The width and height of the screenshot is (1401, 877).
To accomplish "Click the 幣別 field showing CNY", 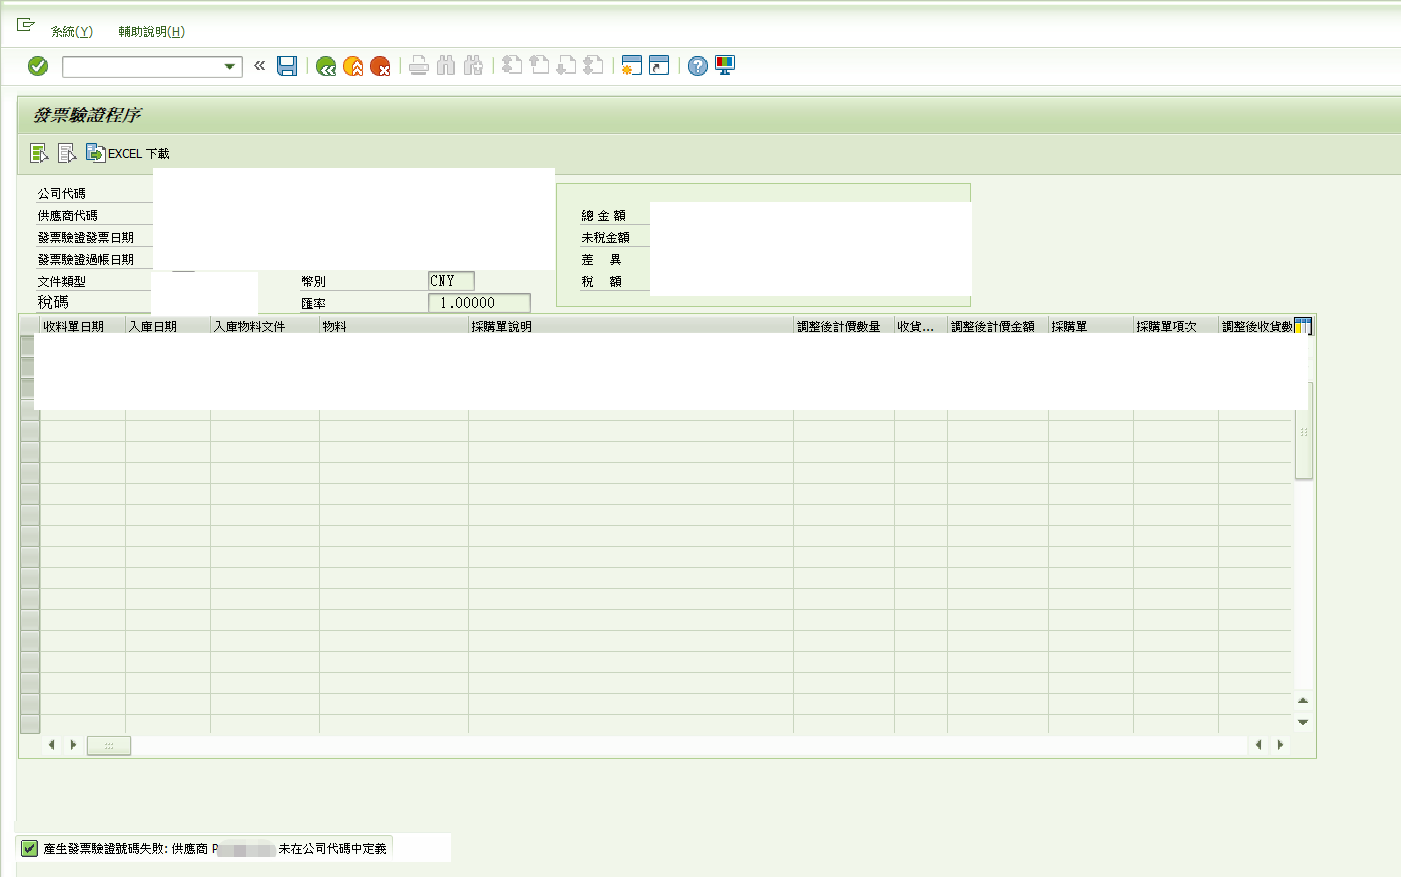I will 451,281.
